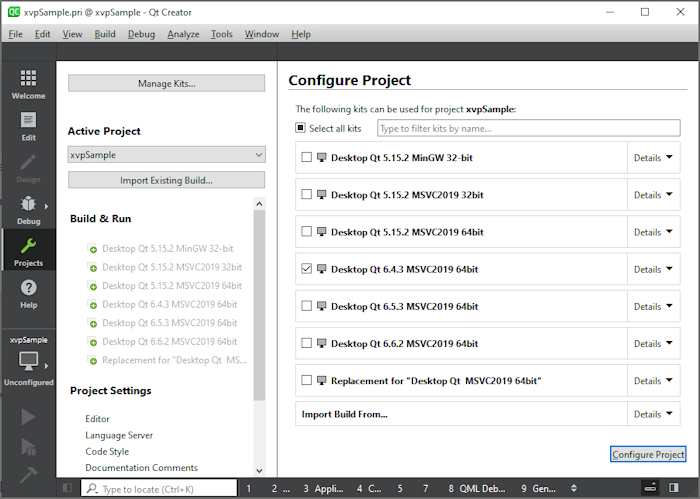Viewport: 700px width, 499px height.
Task: Check Desktop Qt 6.5.3 MSVC2019 64bit kit
Action: tap(306, 306)
